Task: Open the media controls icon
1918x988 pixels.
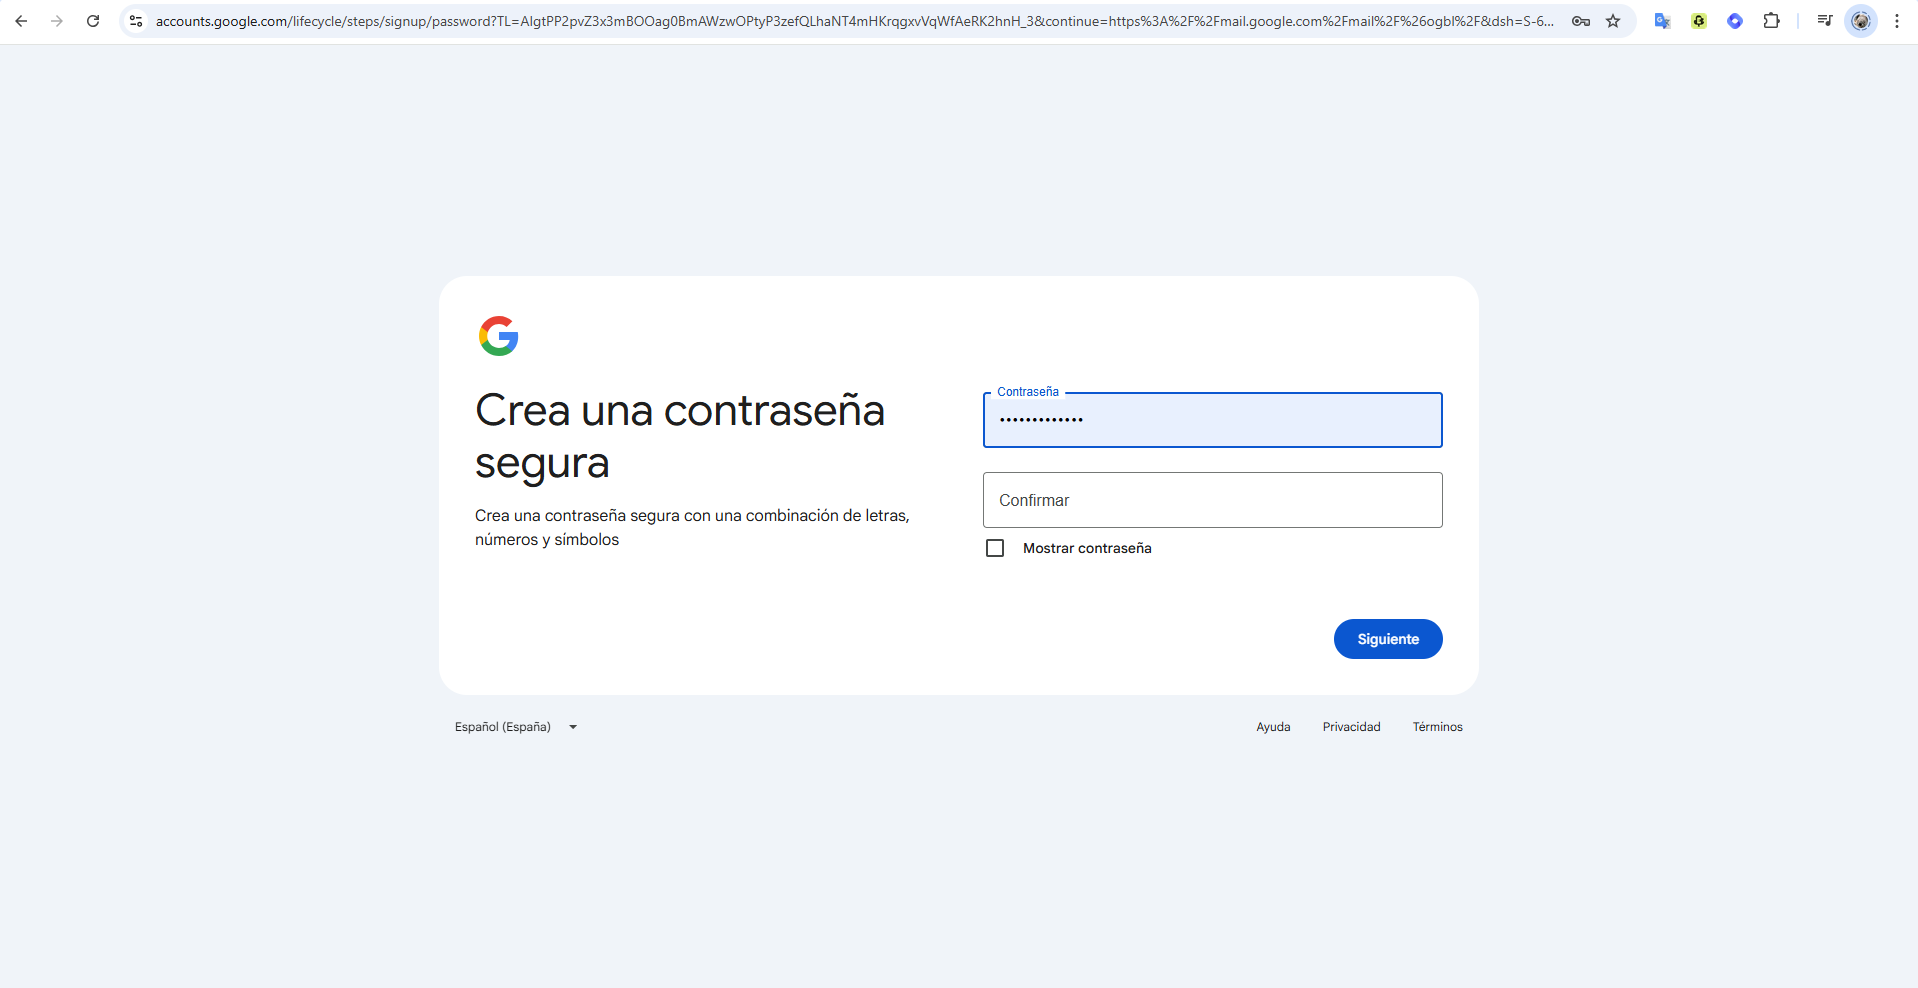Action: coord(1825,21)
